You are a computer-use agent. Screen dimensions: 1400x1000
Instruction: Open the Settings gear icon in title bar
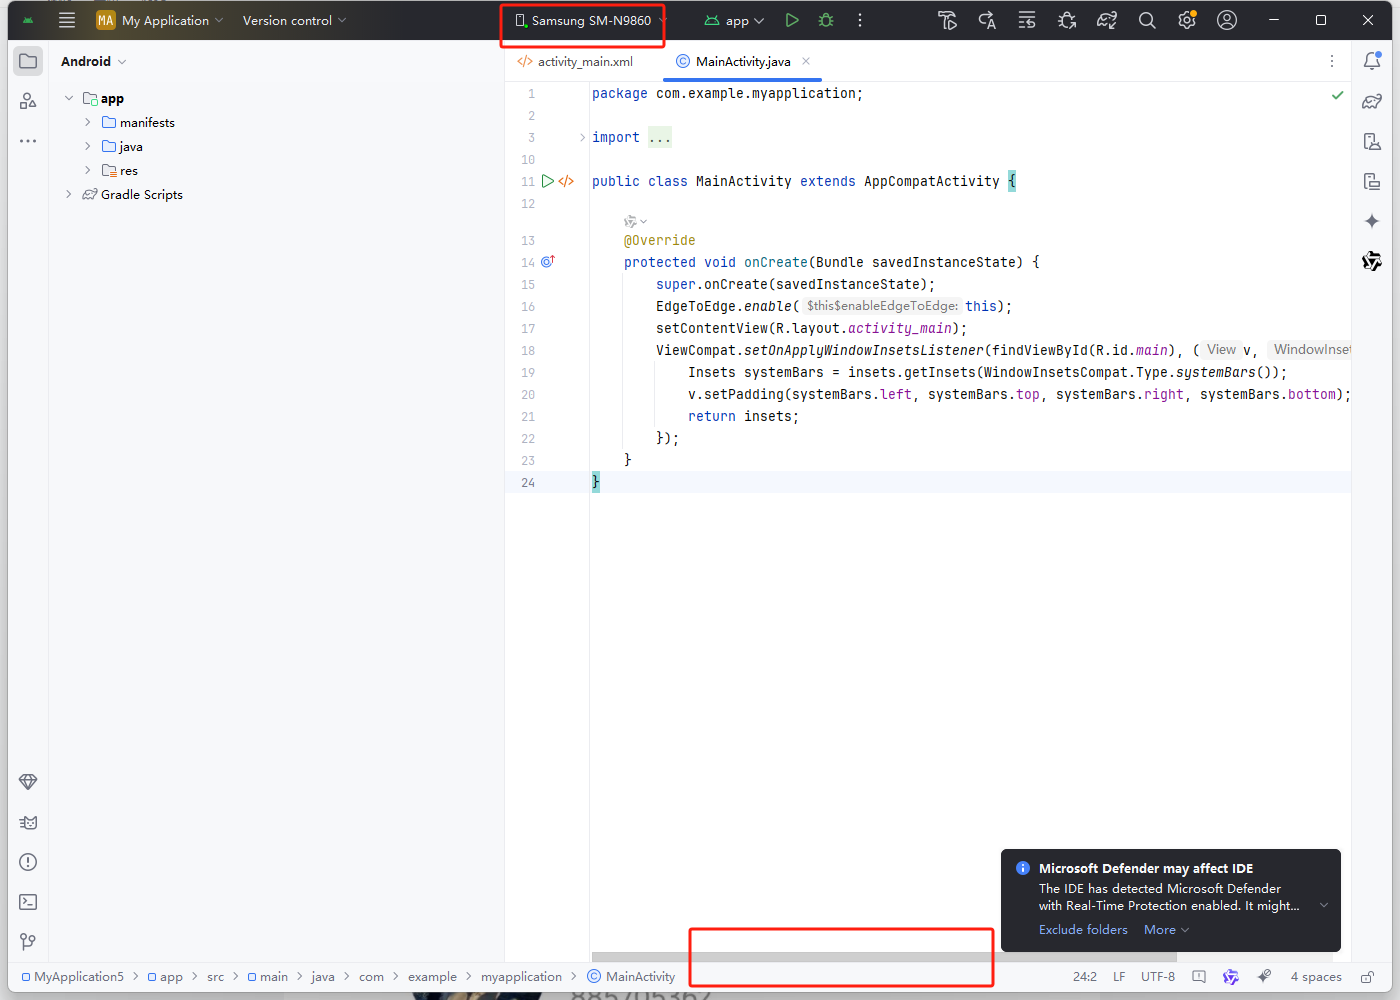point(1187,19)
